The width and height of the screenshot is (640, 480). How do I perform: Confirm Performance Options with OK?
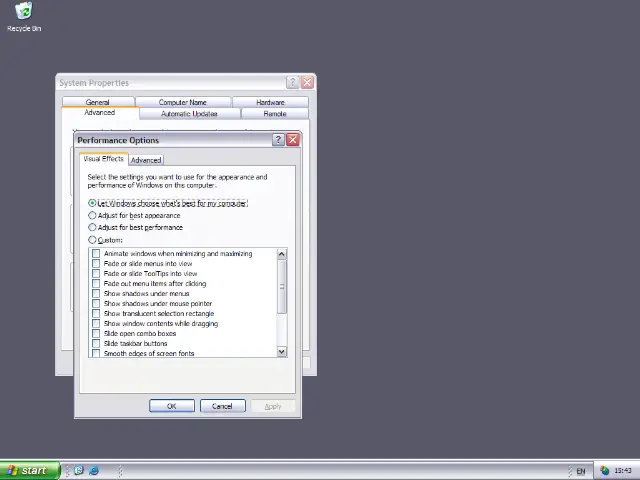coord(172,406)
